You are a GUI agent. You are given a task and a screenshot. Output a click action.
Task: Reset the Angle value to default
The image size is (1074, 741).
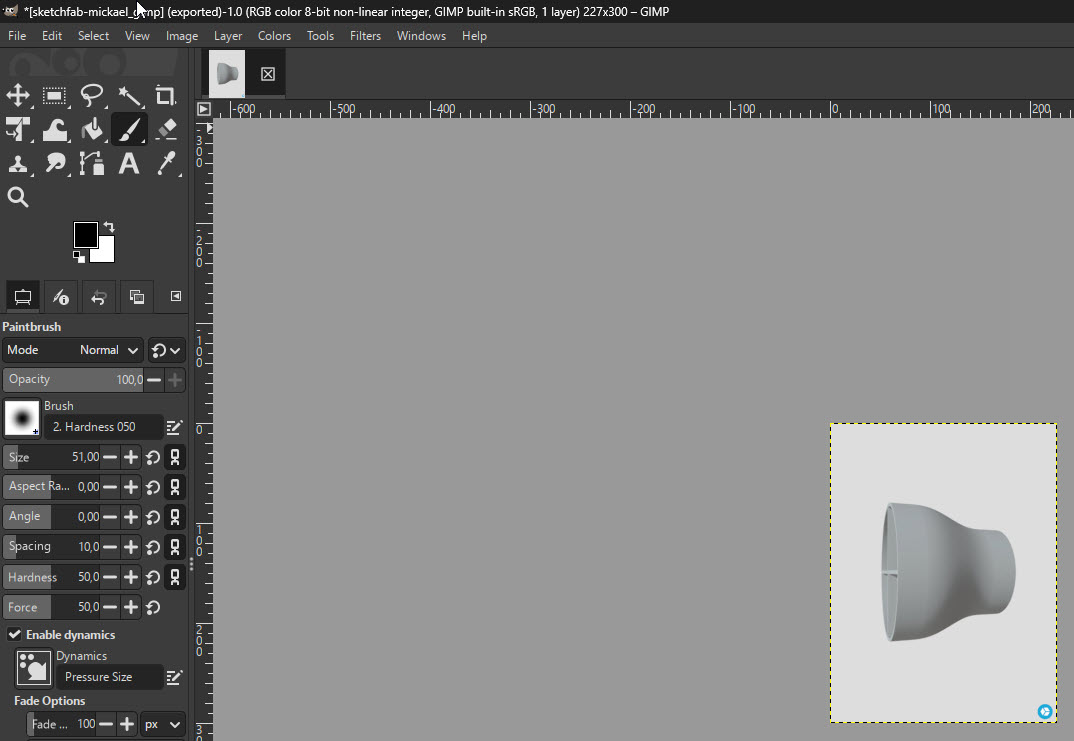pyautogui.click(x=152, y=517)
